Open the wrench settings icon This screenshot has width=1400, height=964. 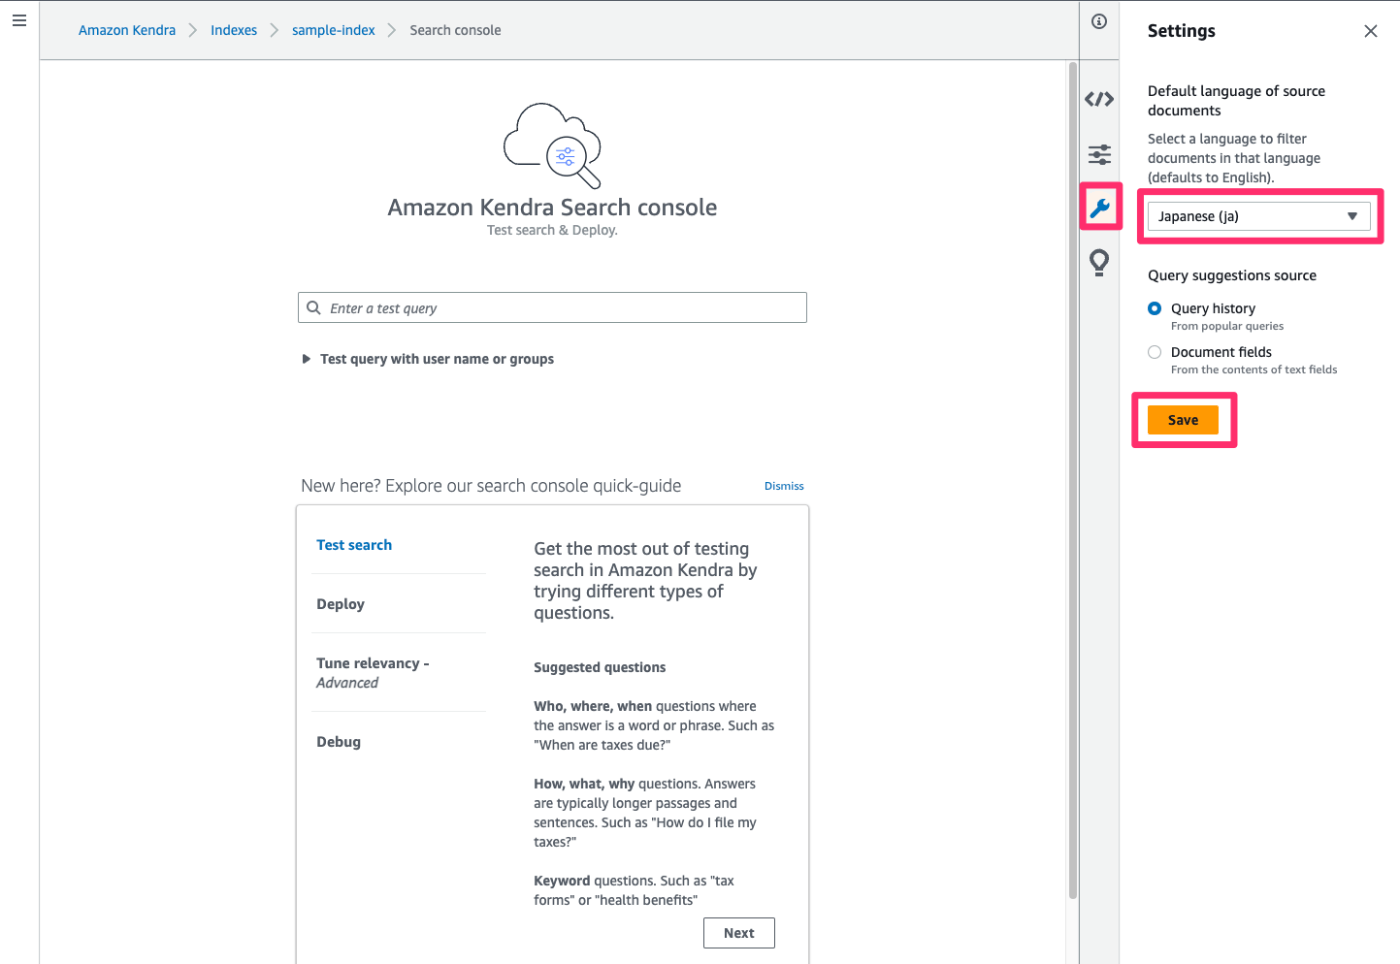[x=1099, y=208]
